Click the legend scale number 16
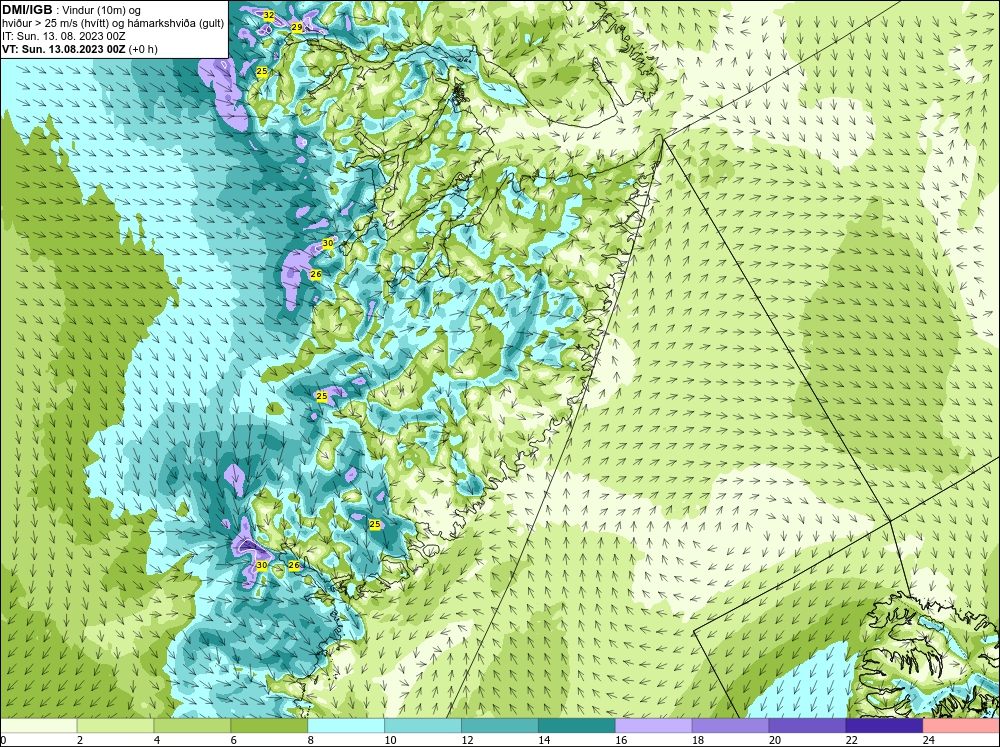Screen dimensions: 1000x747 point(621,740)
